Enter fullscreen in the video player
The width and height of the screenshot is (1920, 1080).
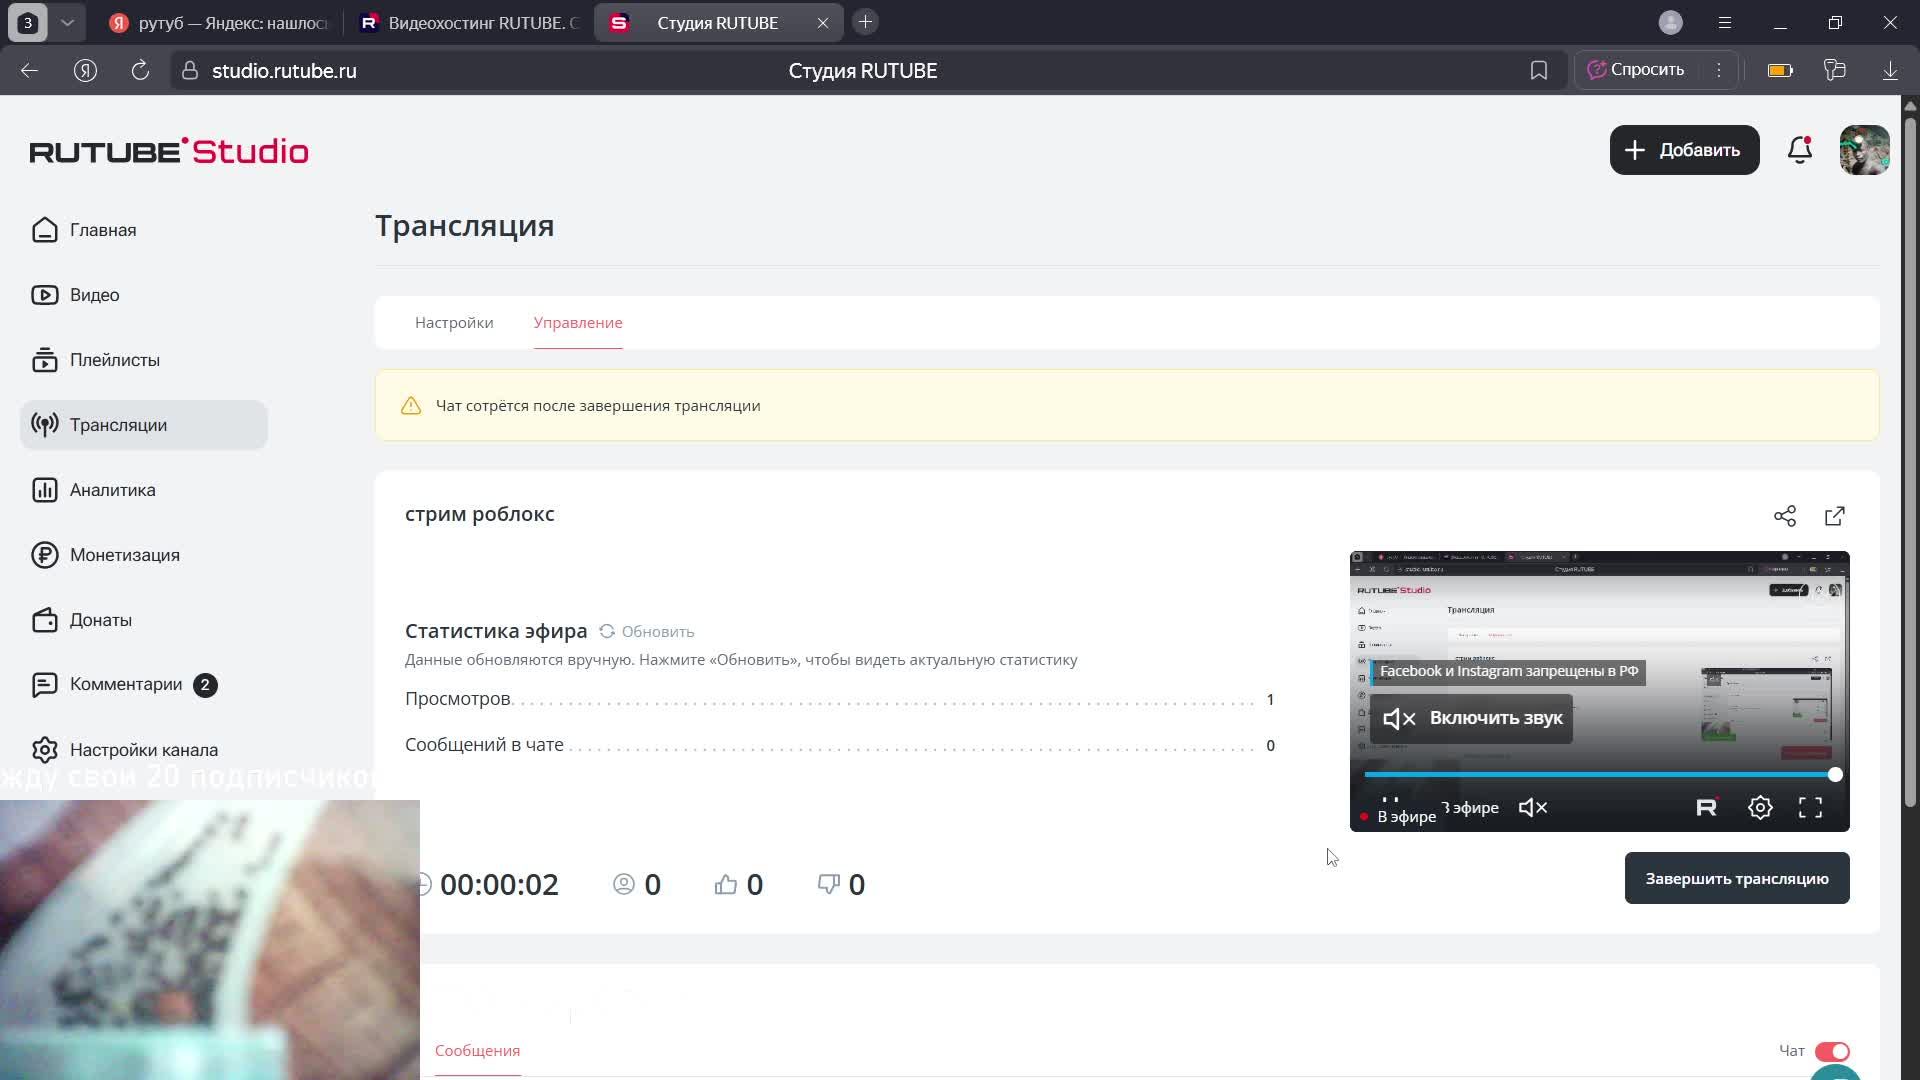pyautogui.click(x=1810, y=808)
